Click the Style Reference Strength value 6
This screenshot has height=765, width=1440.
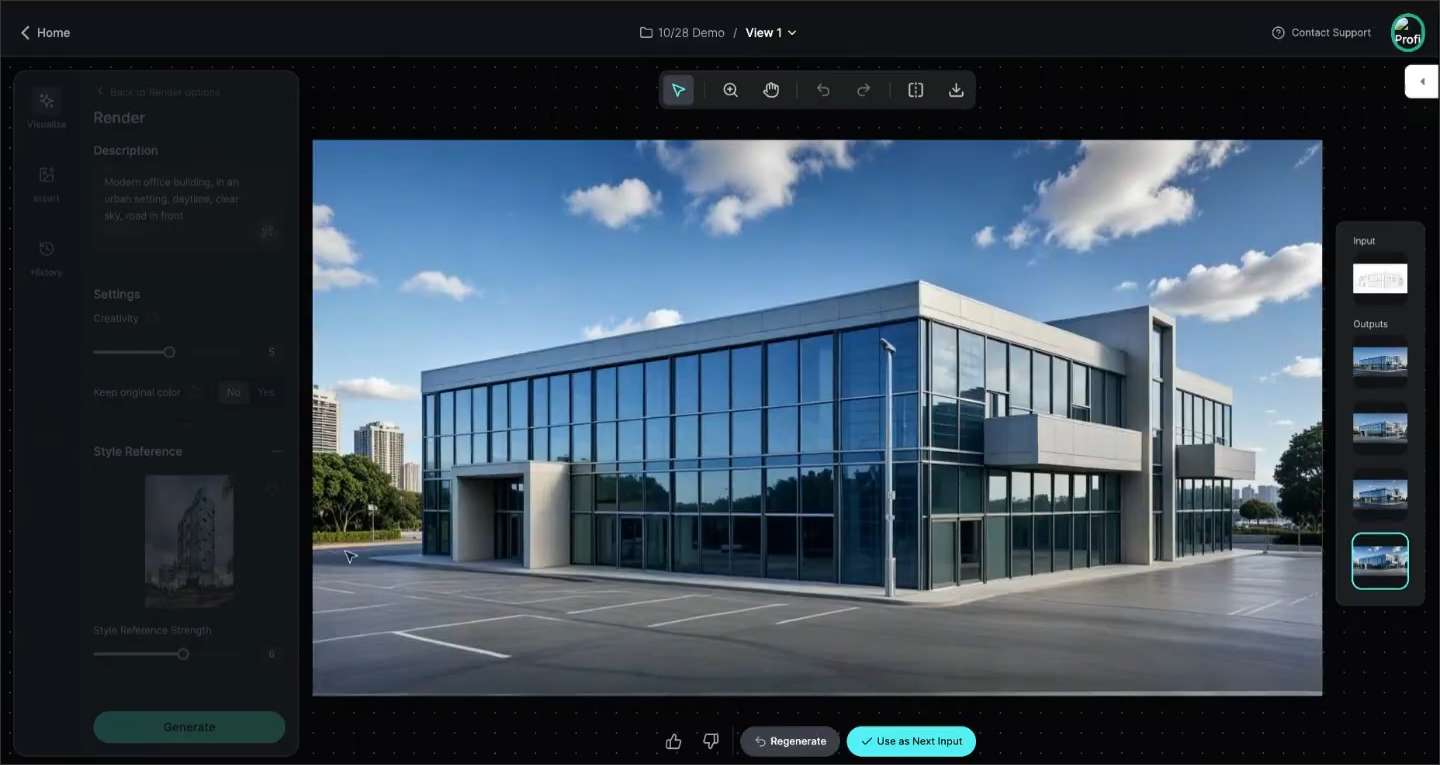click(x=271, y=654)
